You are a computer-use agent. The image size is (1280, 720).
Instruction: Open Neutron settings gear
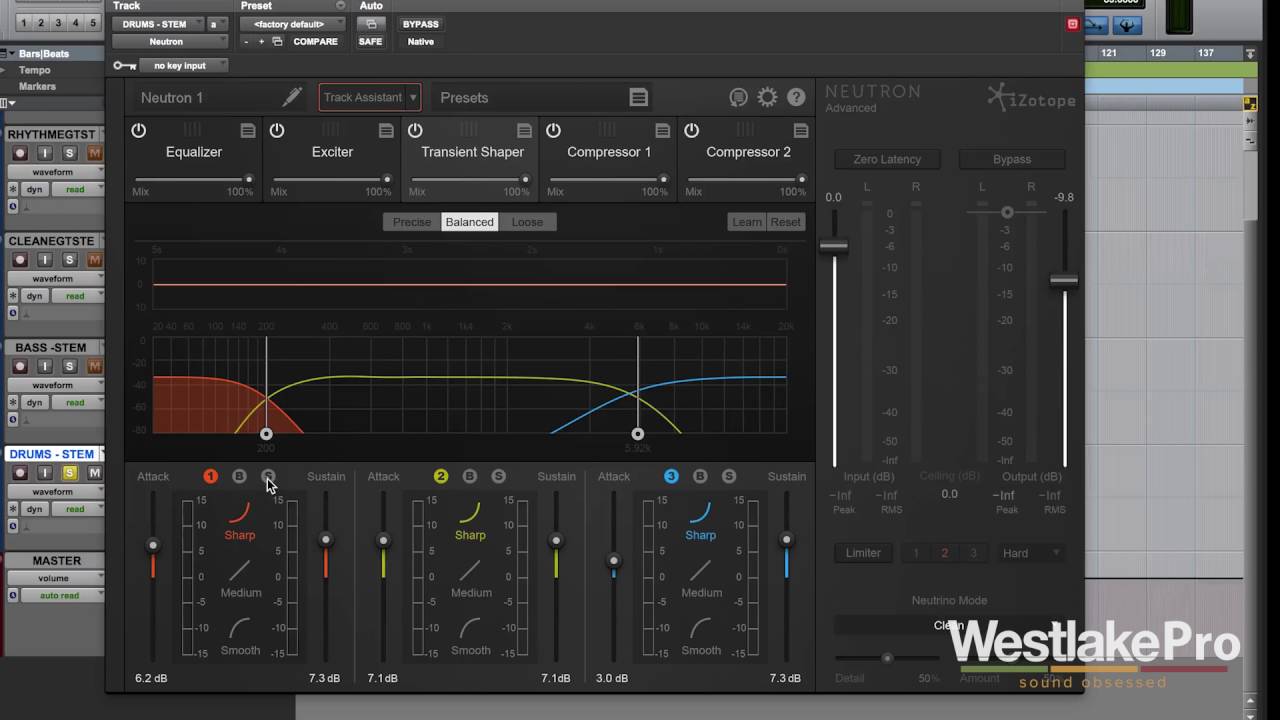tap(767, 97)
